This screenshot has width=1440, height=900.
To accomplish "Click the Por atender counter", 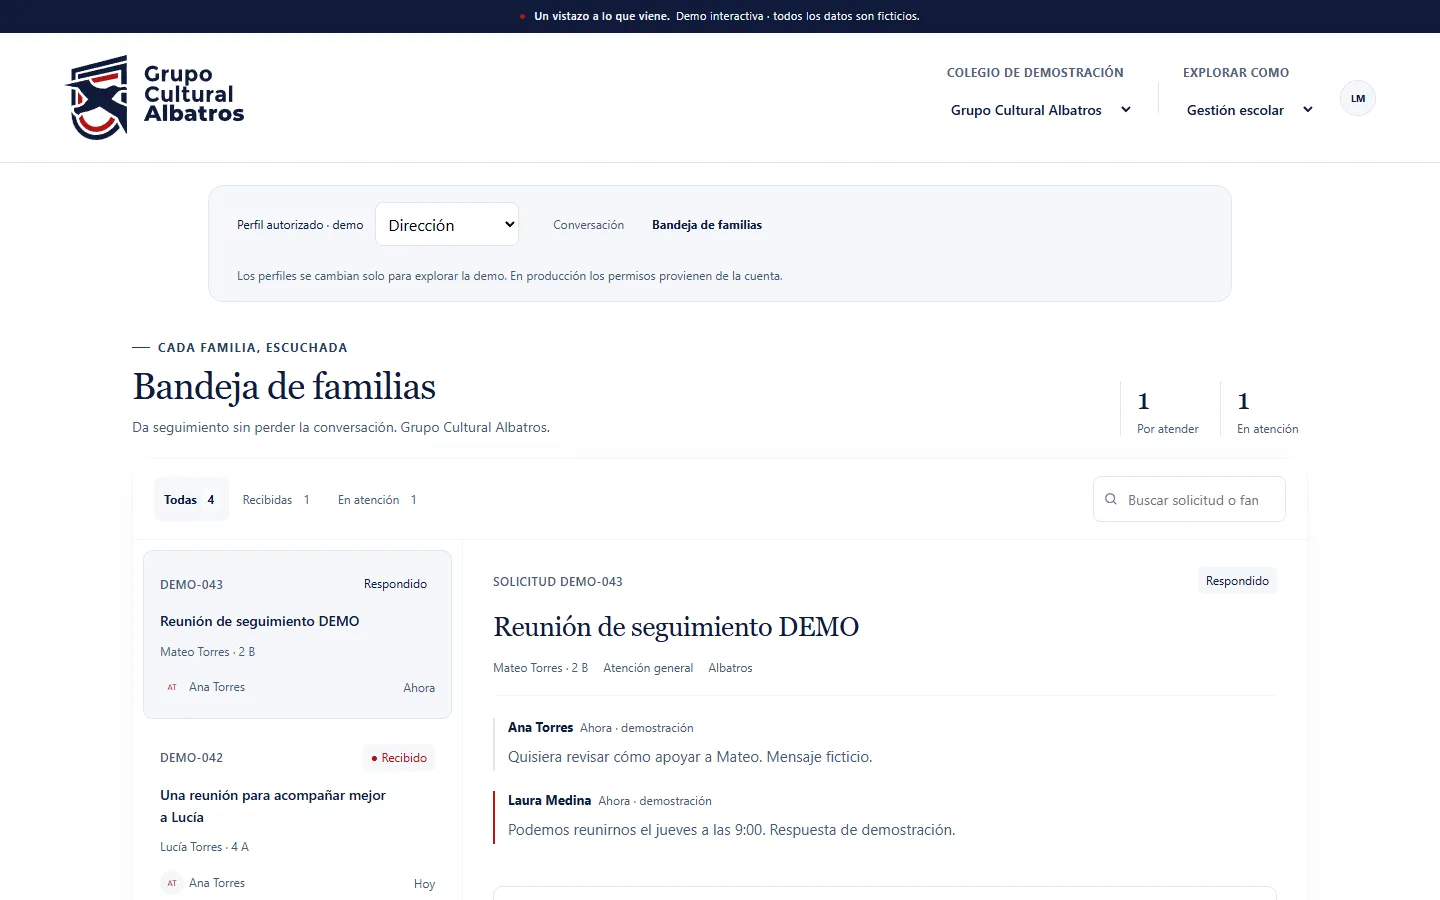I will tap(1167, 410).
